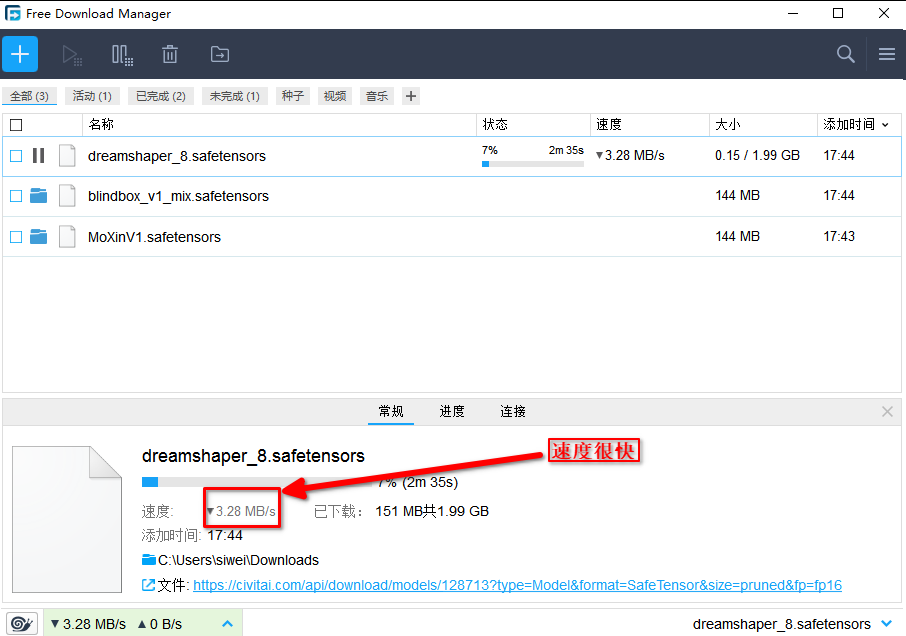Viewport: 906px width, 636px height.
Task: Open the hamburger main menu
Action: point(886,54)
